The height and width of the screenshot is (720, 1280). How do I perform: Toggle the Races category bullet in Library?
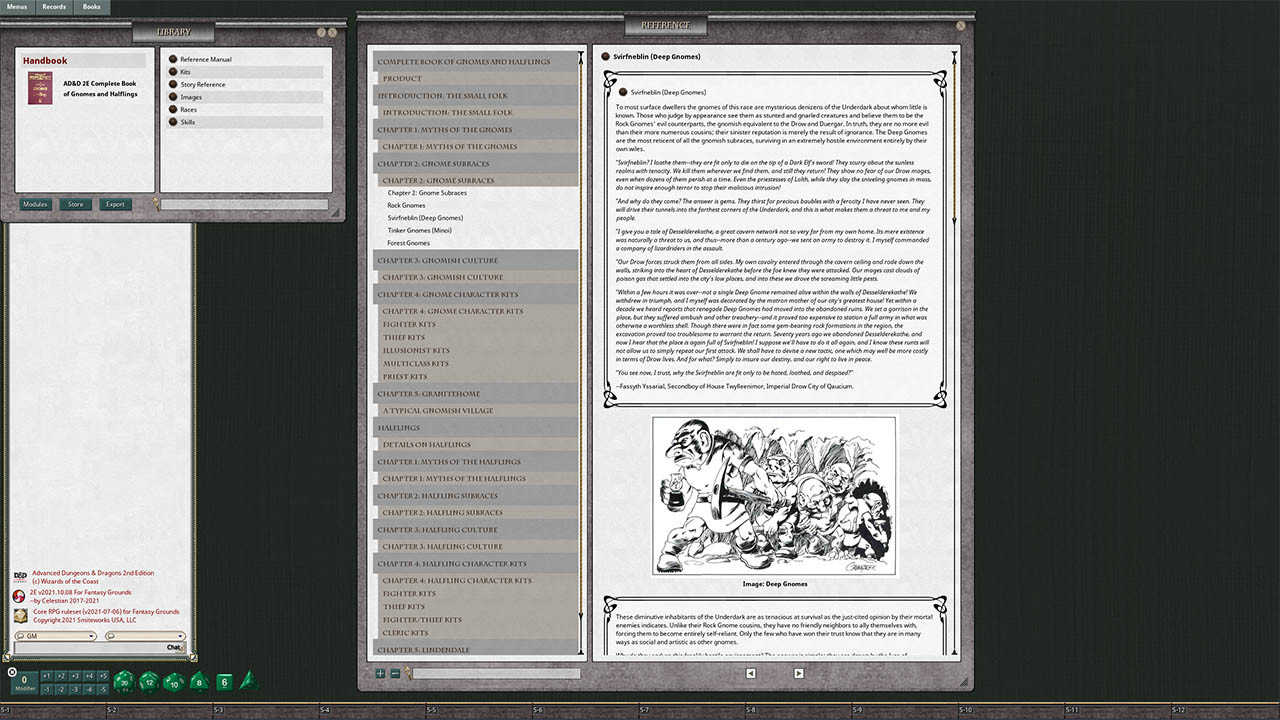click(x=172, y=109)
